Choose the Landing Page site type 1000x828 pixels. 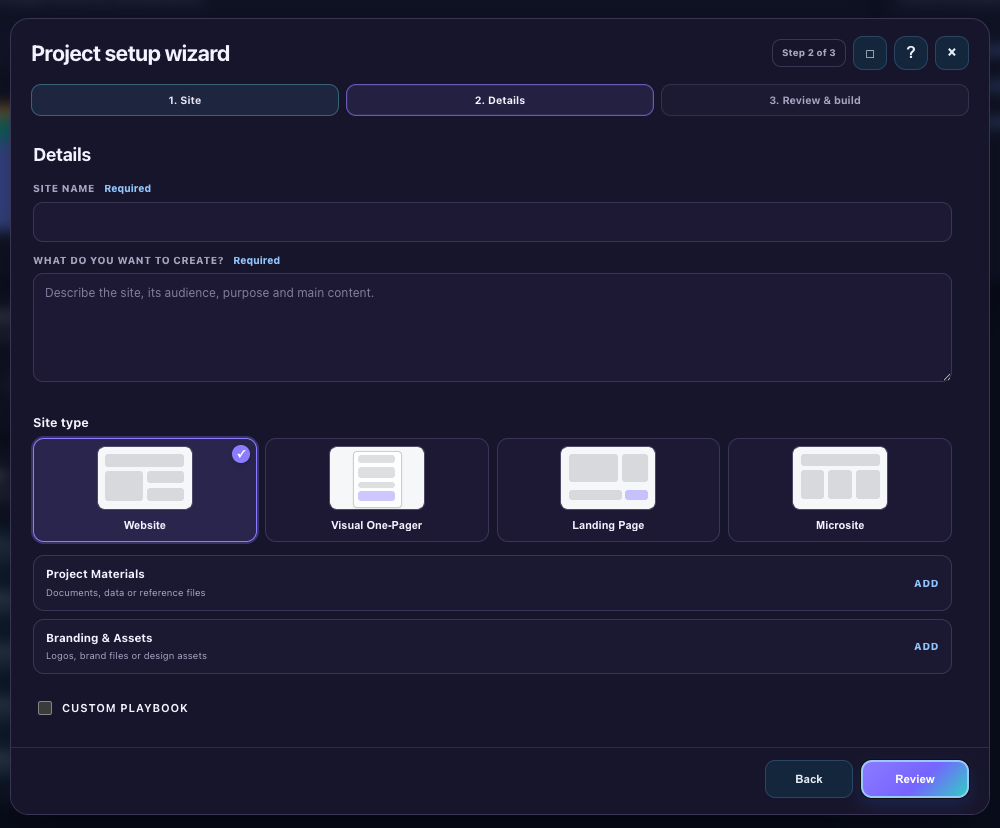coord(608,490)
